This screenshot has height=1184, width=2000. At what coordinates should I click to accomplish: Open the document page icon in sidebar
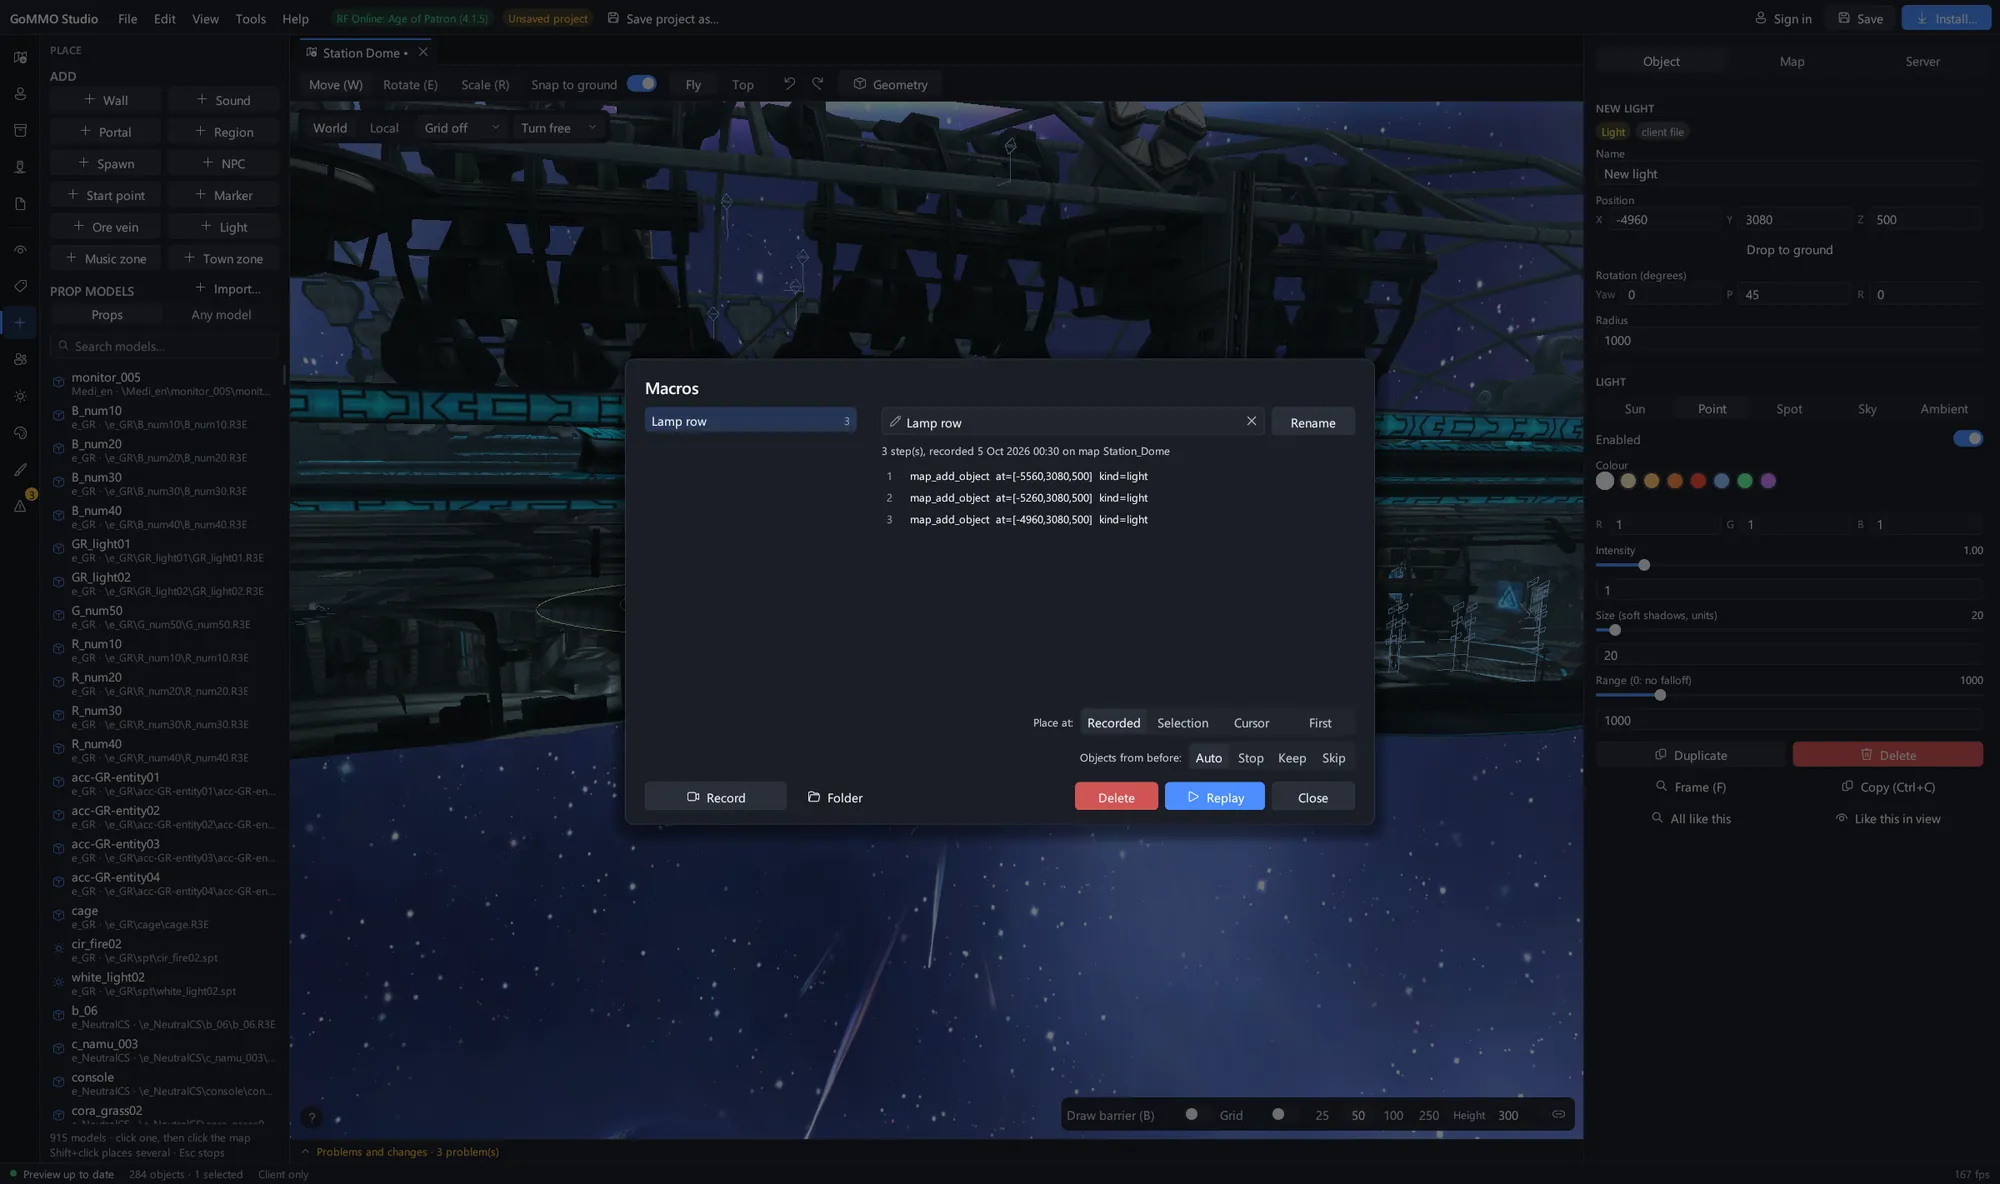click(x=20, y=203)
